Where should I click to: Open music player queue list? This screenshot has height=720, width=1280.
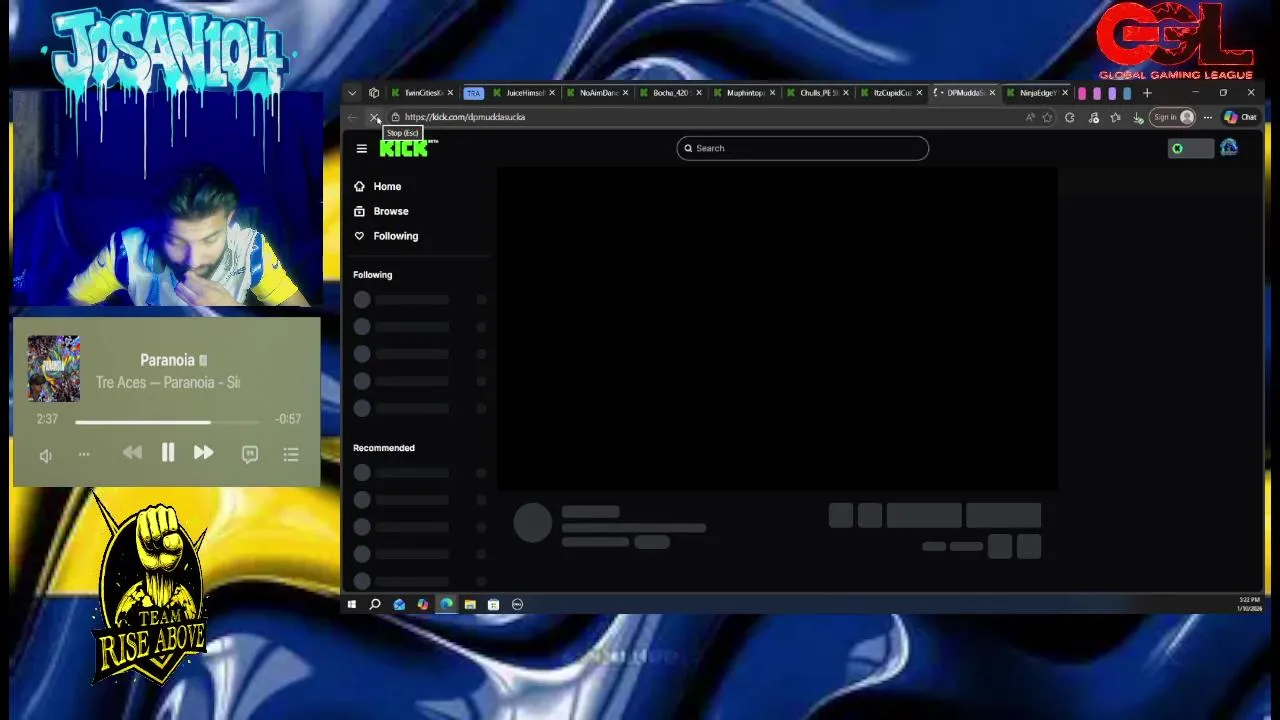point(291,455)
